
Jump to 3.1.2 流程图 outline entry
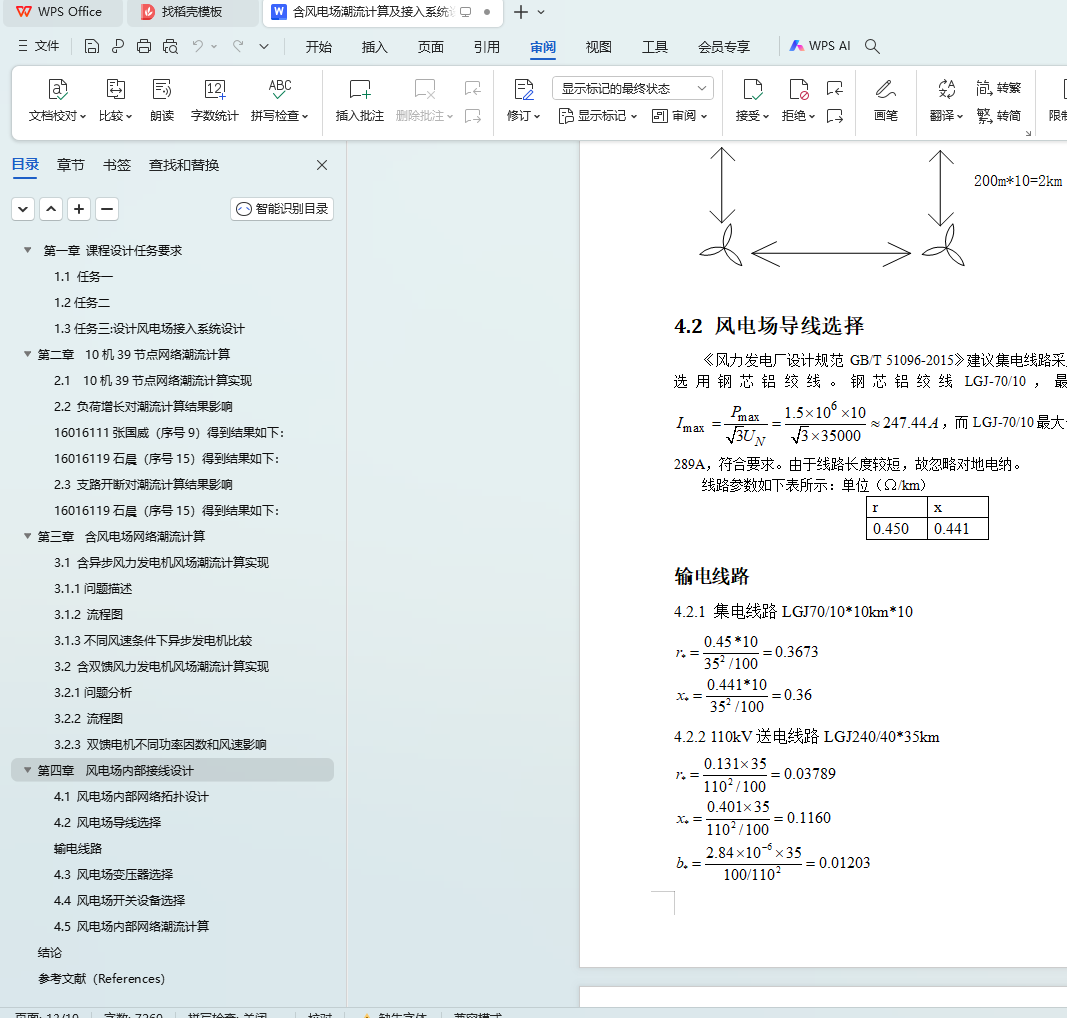pos(88,614)
